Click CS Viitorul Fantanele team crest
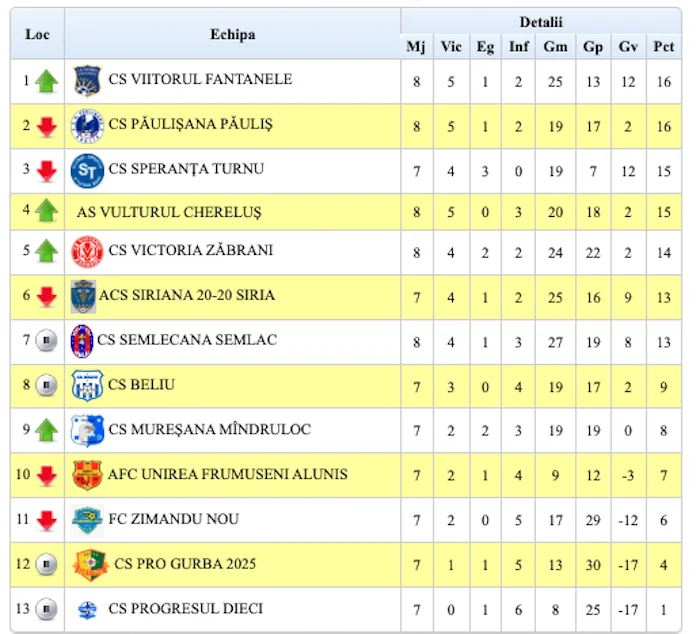 pyautogui.click(x=88, y=80)
